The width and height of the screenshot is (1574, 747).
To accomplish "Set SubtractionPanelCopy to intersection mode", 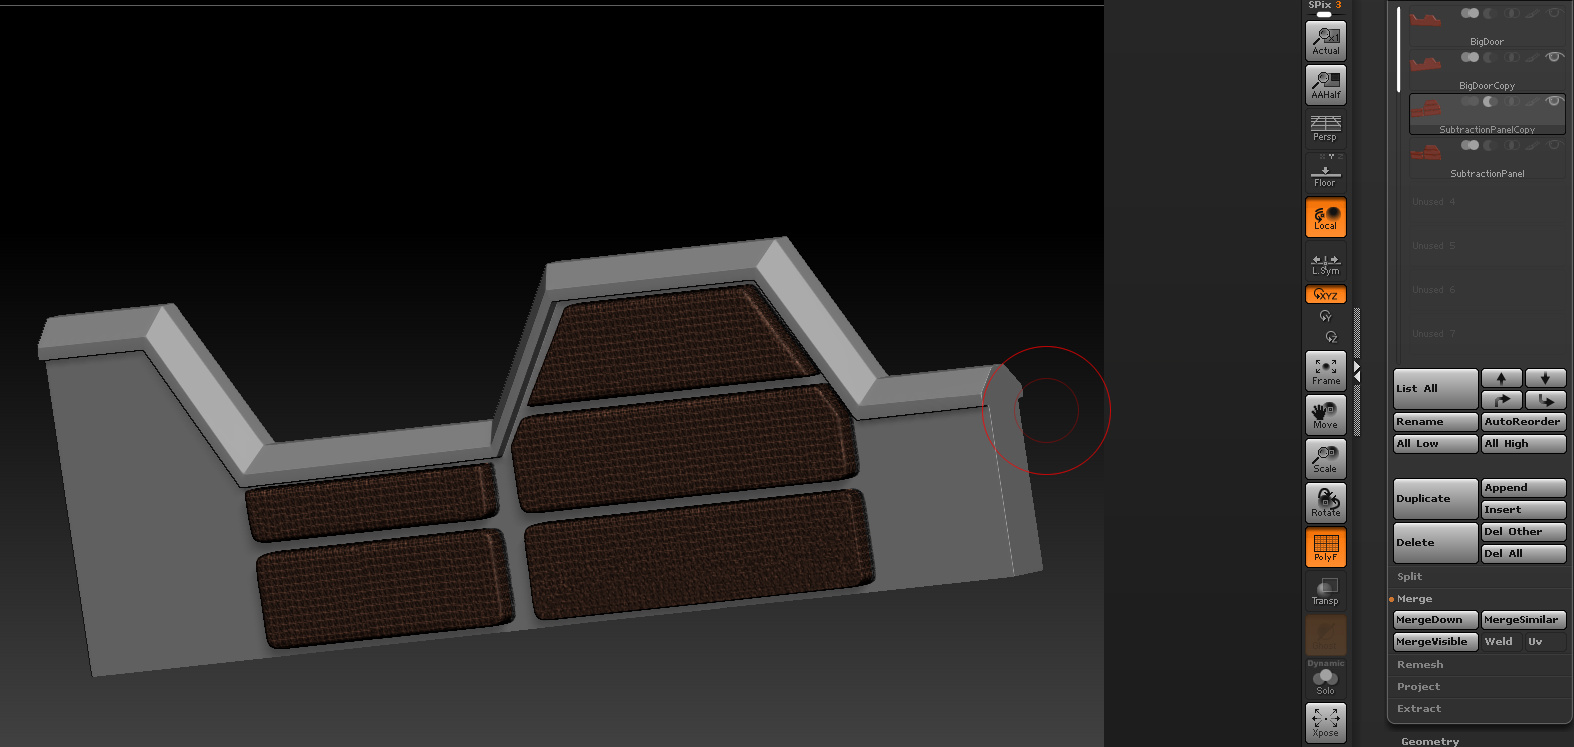I will (1512, 101).
